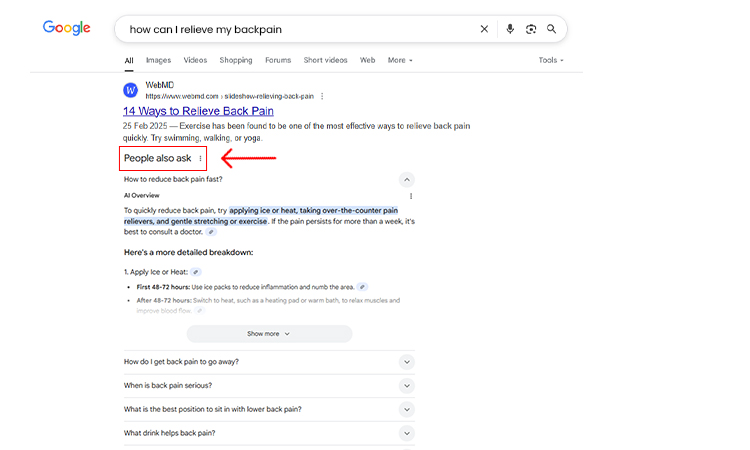Click the 'How to reduce back pain fast?' question
The width and height of the screenshot is (750, 450).
173,179
